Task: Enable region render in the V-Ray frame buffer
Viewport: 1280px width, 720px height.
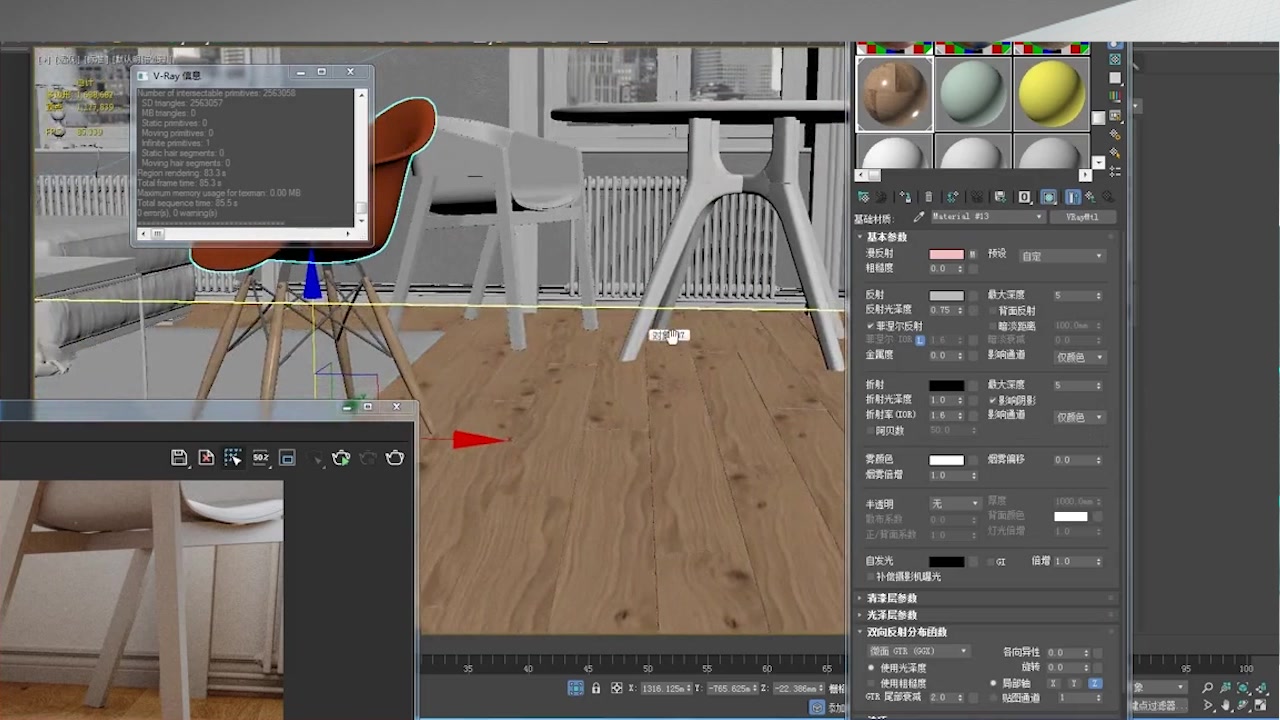Action: 232,457
